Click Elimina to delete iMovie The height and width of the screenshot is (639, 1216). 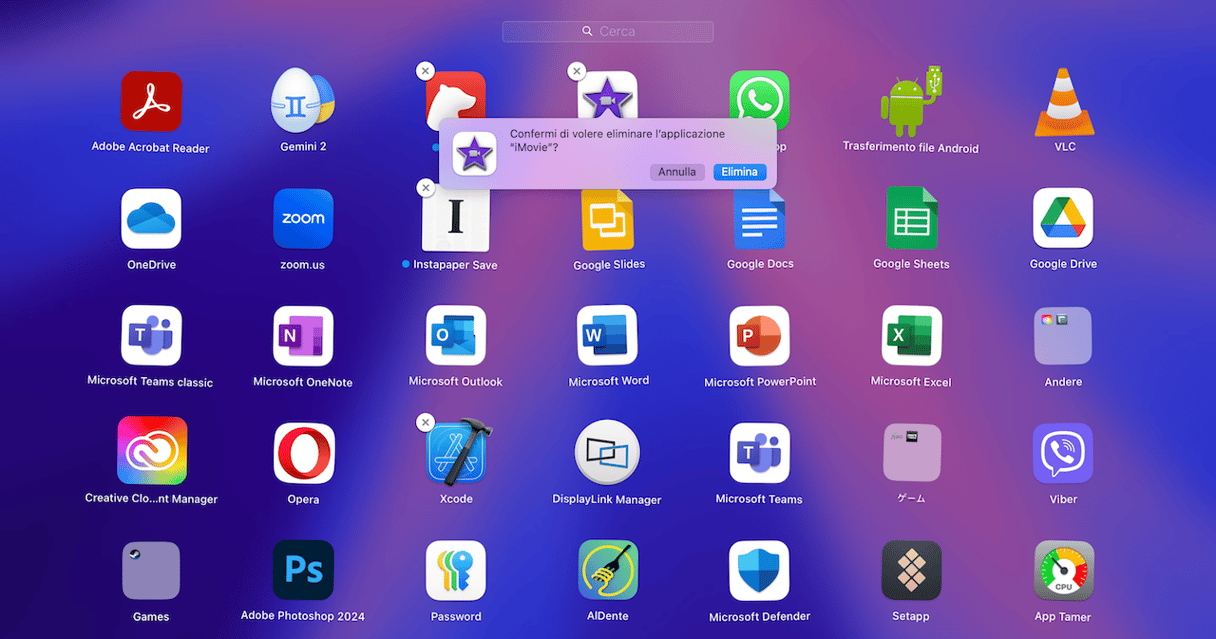click(740, 172)
